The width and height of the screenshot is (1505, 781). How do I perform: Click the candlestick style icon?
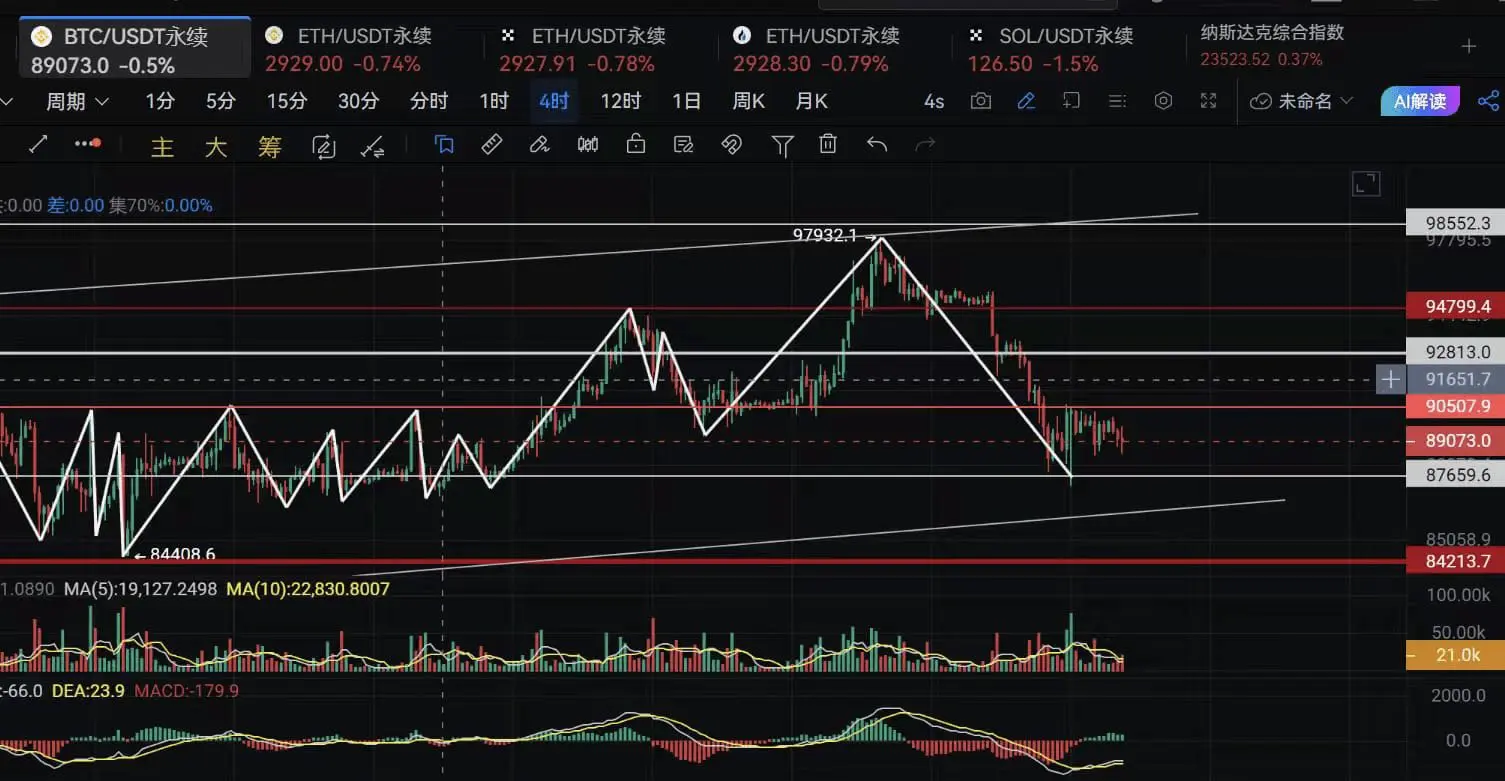[588, 145]
